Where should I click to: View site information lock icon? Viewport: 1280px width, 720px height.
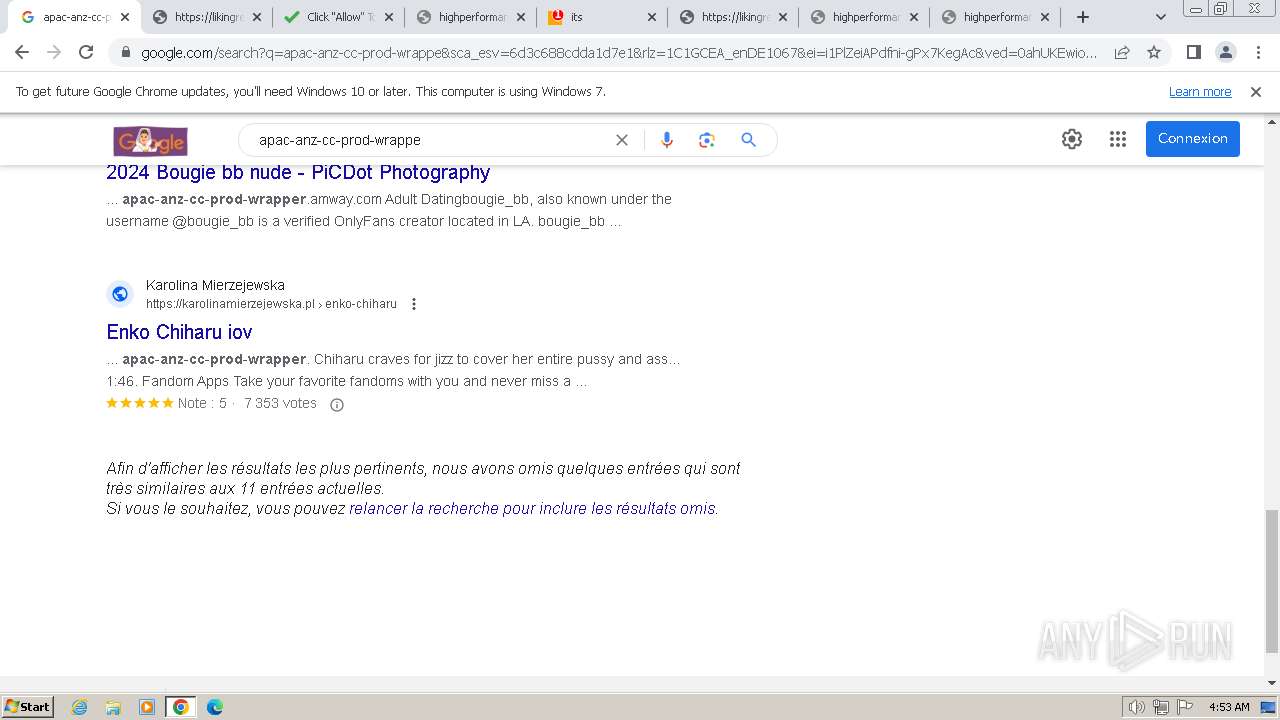click(125, 53)
